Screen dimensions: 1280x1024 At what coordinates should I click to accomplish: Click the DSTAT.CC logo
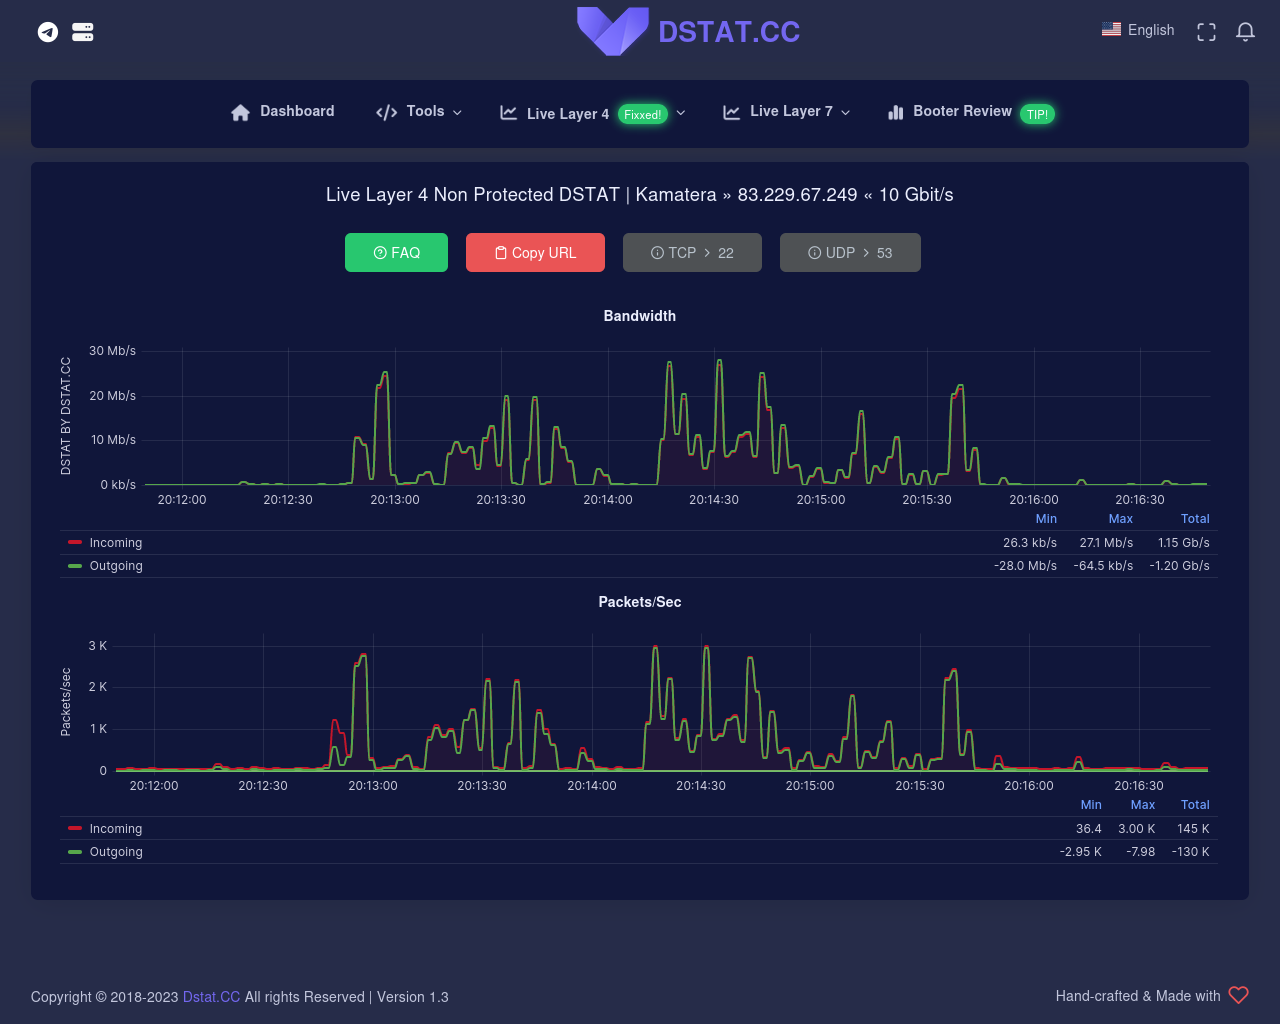coord(688,31)
